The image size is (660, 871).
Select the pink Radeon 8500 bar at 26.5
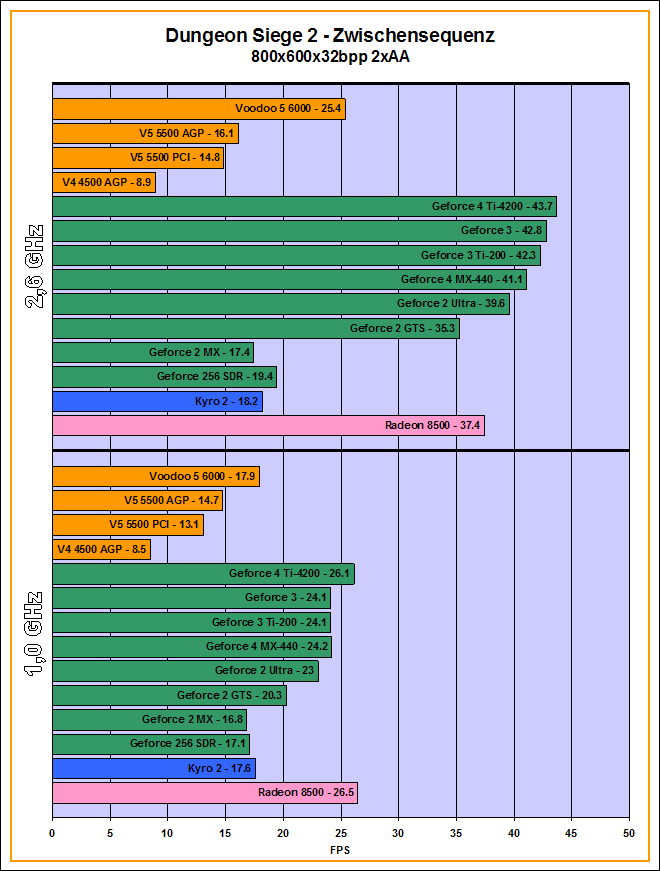(204, 793)
